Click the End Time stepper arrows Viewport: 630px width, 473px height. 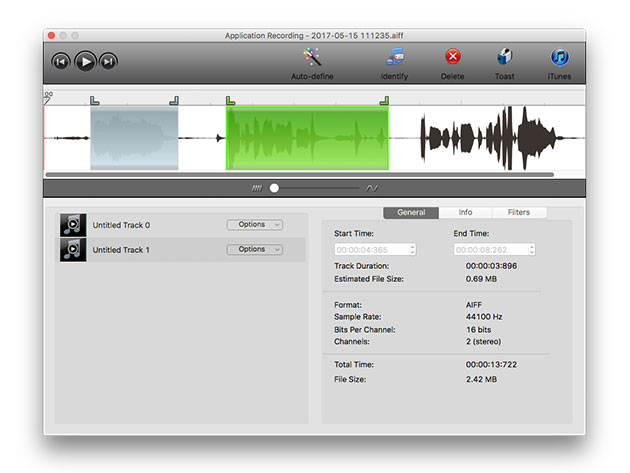coord(532,250)
